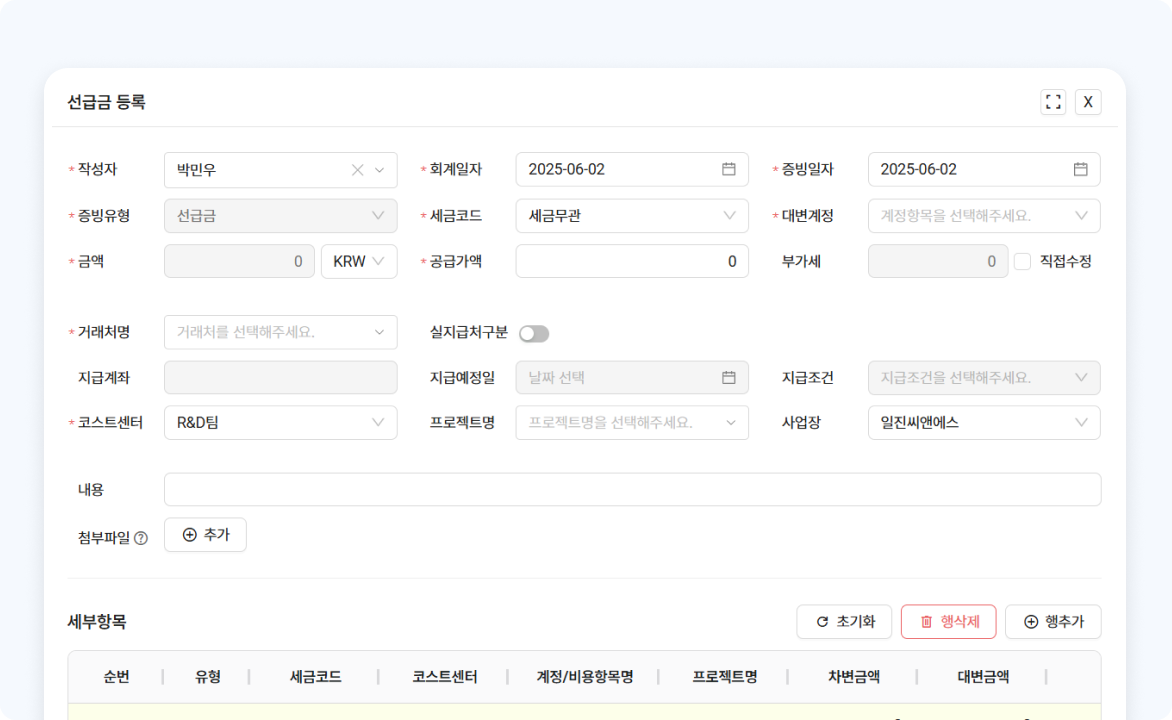Screen dimensions: 1172x720
Task: Click 추가 button to attach file
Action: click(205, 535)
